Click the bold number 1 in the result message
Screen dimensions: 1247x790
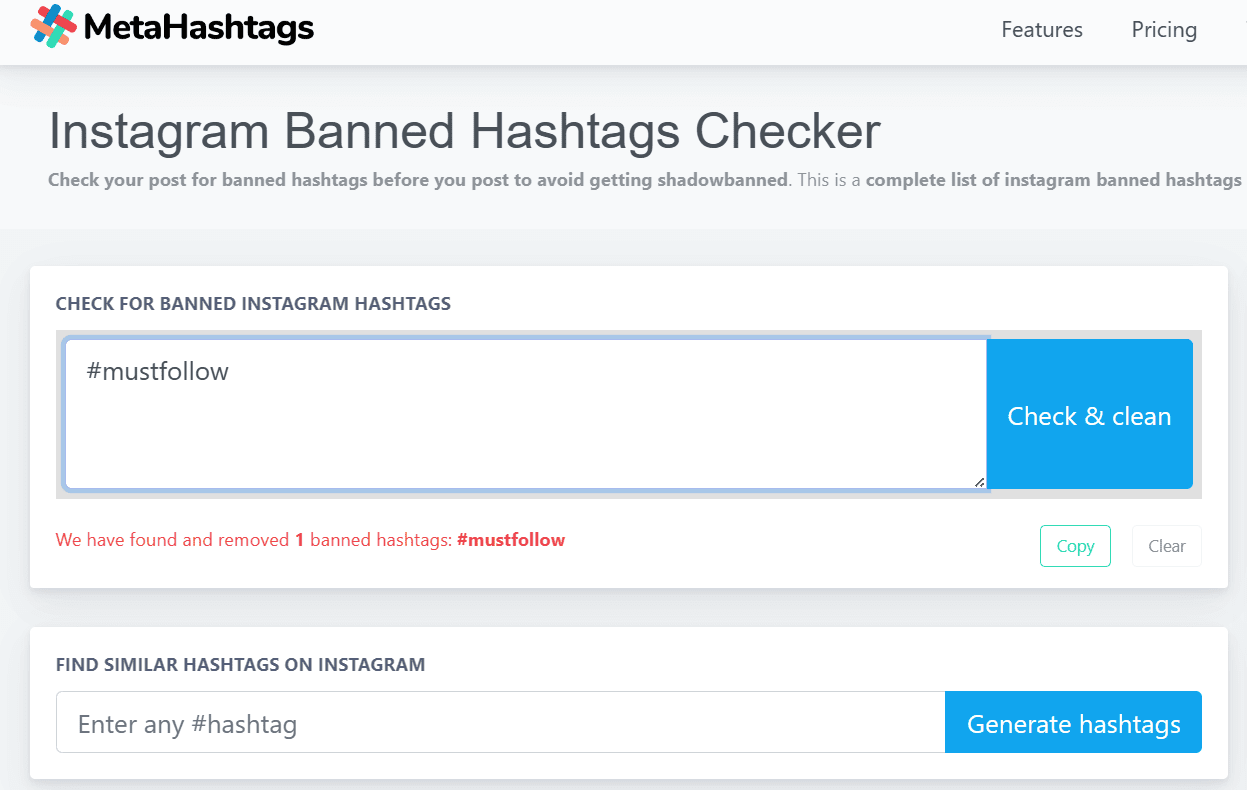point(299,540)
